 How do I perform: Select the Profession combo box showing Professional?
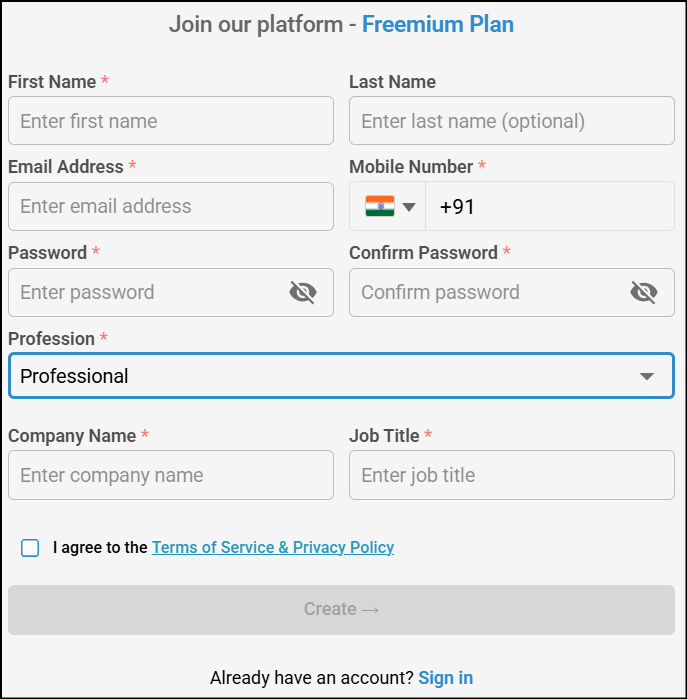[x=320, y=376]
